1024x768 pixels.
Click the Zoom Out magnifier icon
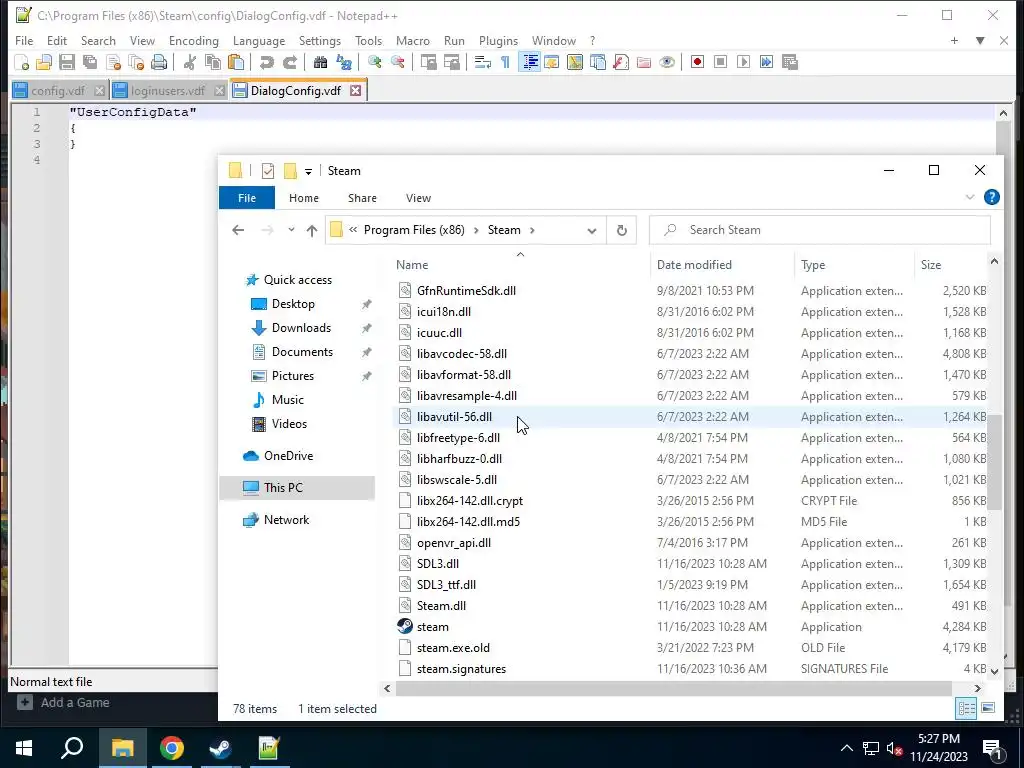397,62
